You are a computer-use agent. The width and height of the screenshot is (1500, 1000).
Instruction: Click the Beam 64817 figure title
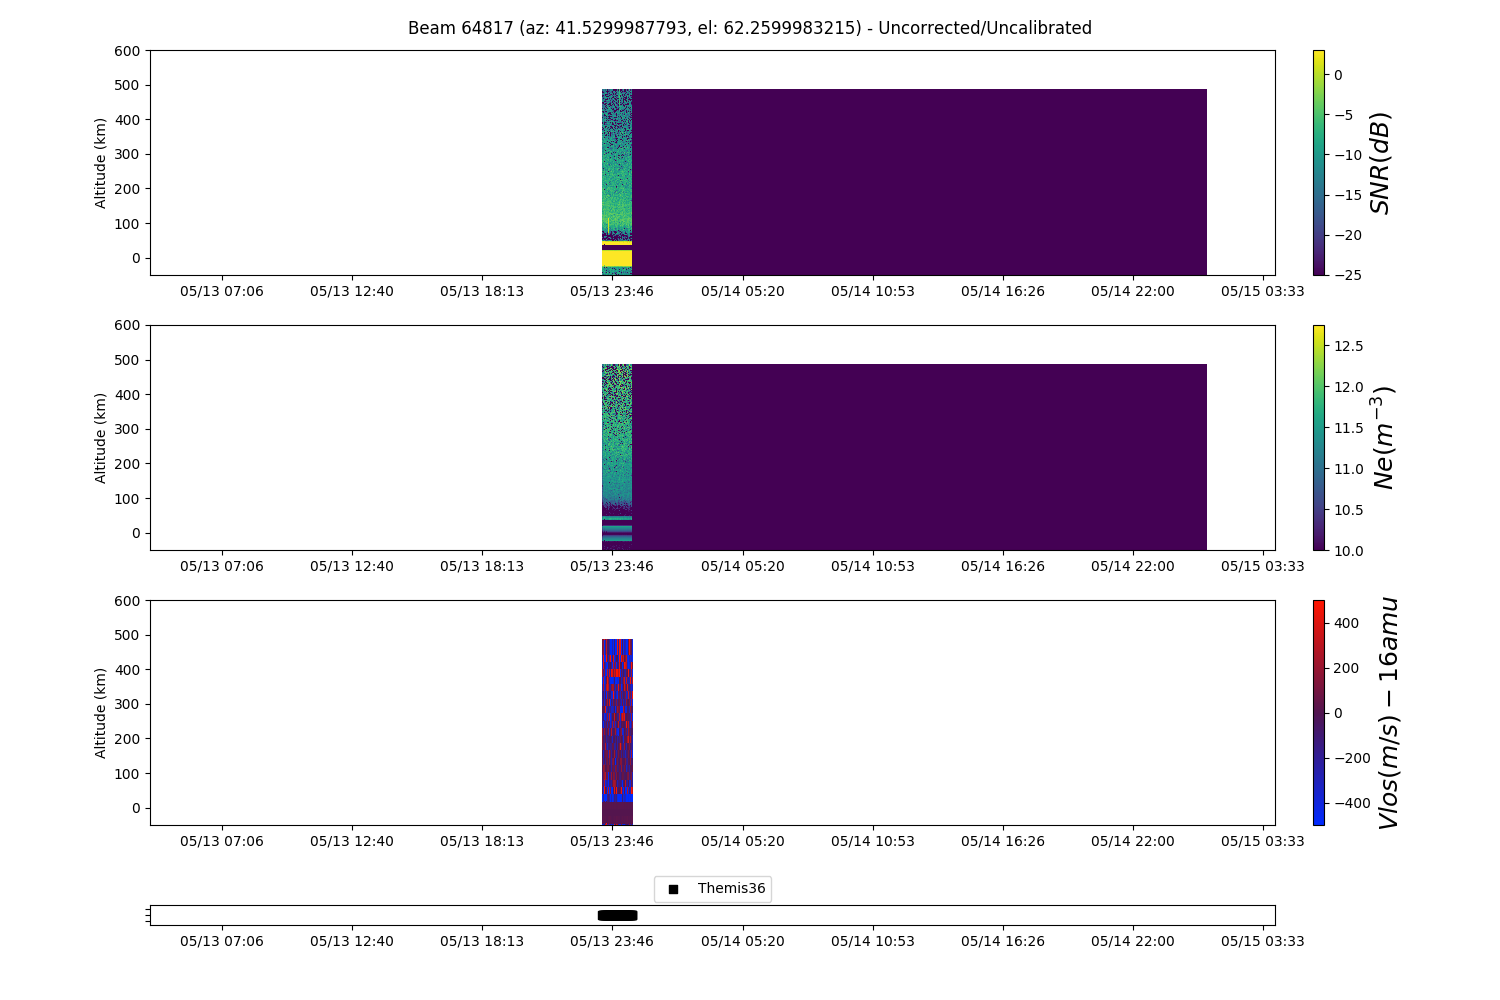tap(749, 28)
